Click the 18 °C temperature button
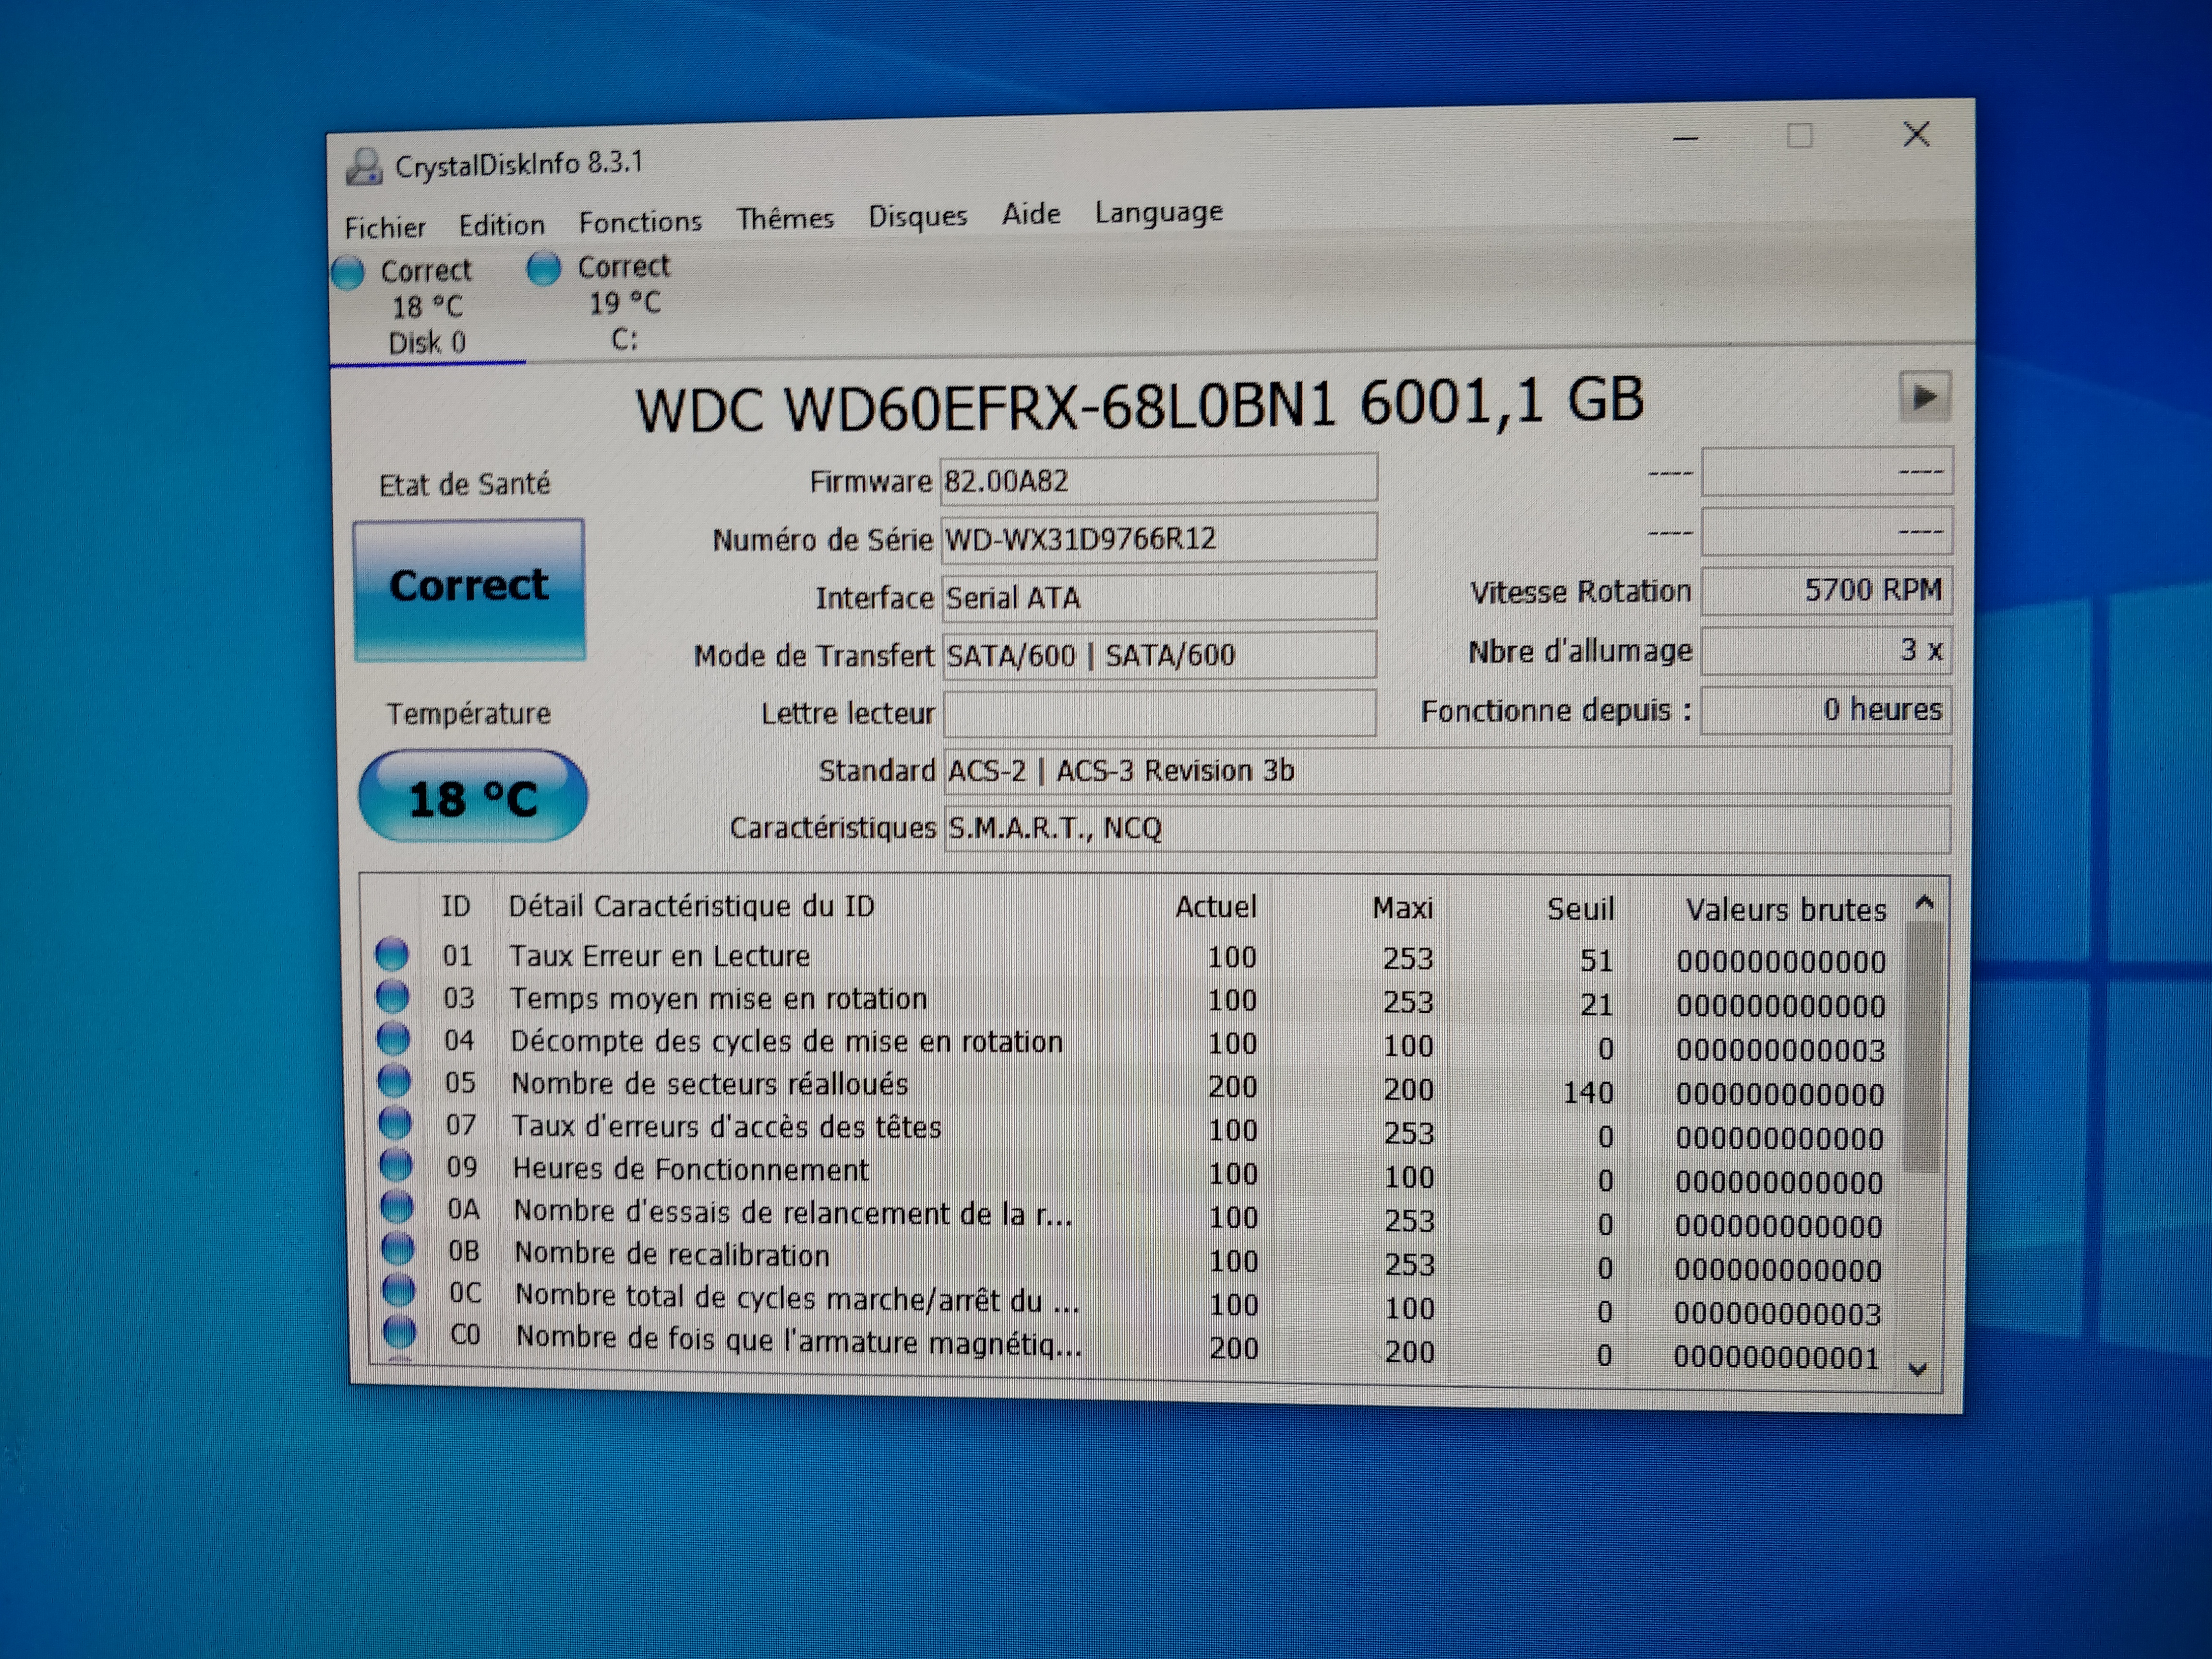 pyautogui.click(x=473, y=797)
